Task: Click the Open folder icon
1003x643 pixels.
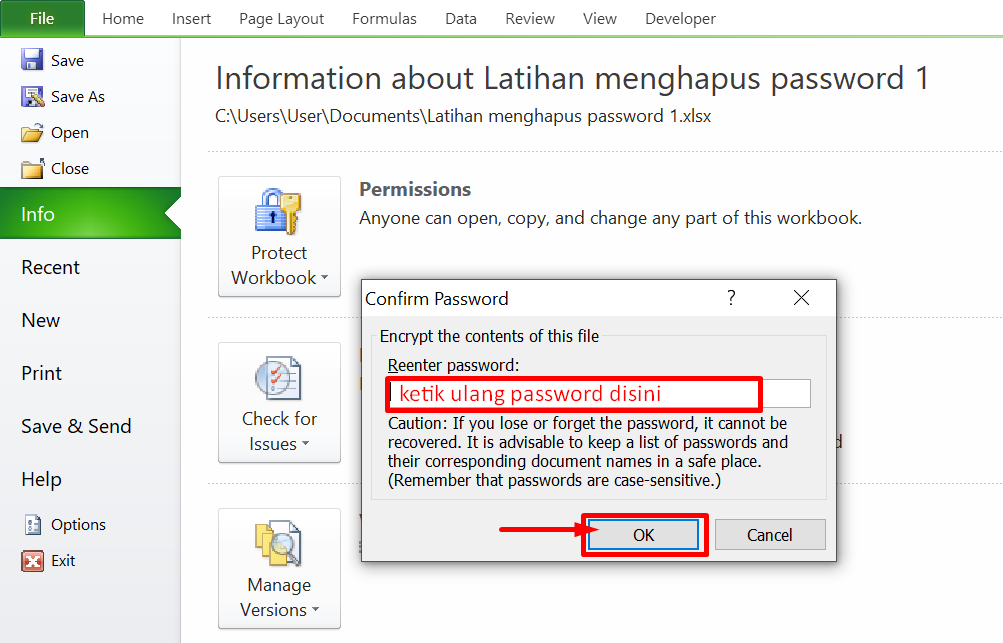Action: 32,132
